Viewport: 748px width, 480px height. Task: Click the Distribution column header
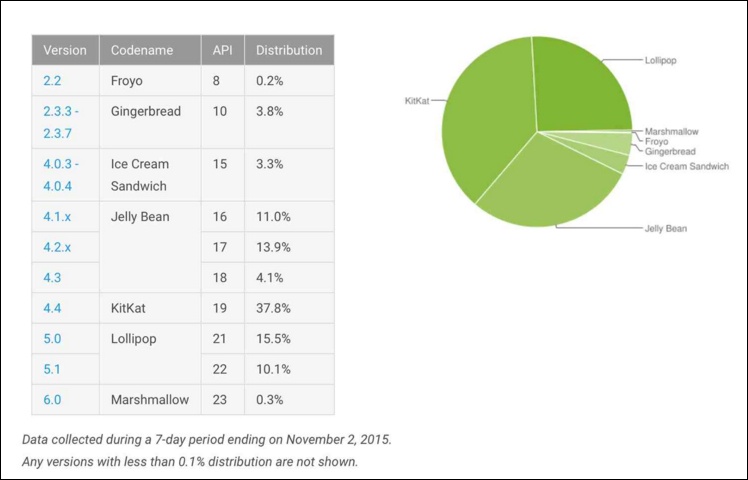tap(289, 50)
